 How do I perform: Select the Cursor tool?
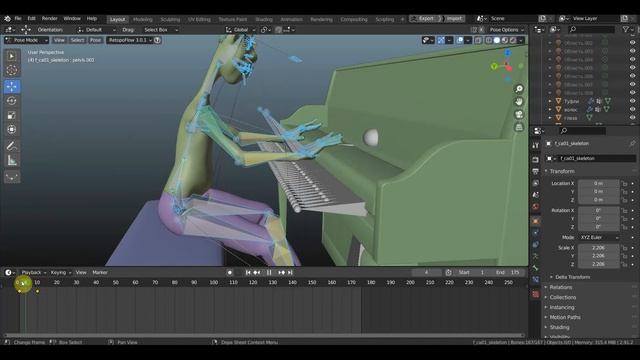tap(12, 70)
